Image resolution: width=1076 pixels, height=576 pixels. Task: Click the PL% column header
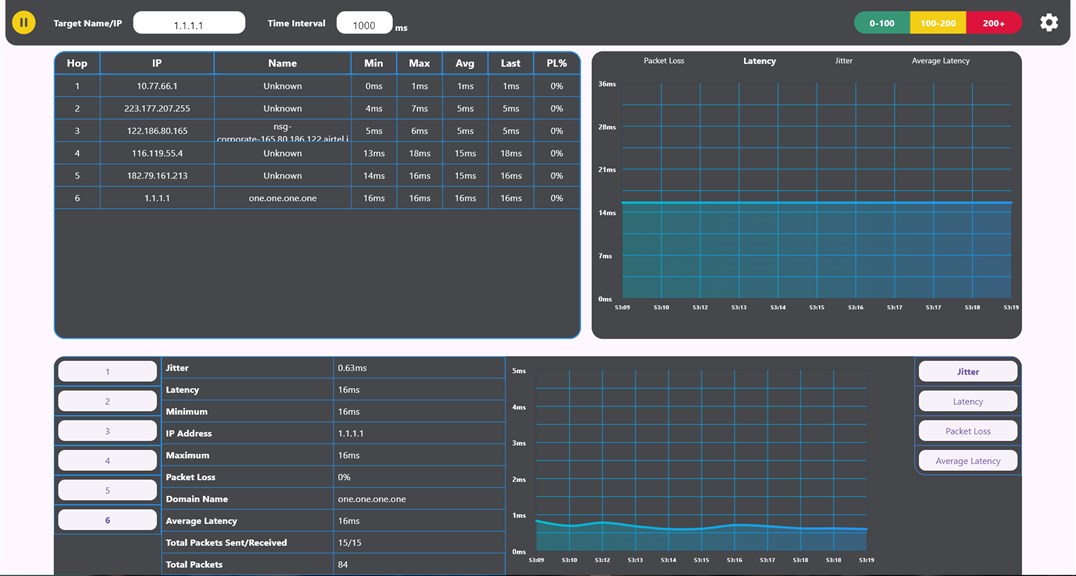coord(556,63)
